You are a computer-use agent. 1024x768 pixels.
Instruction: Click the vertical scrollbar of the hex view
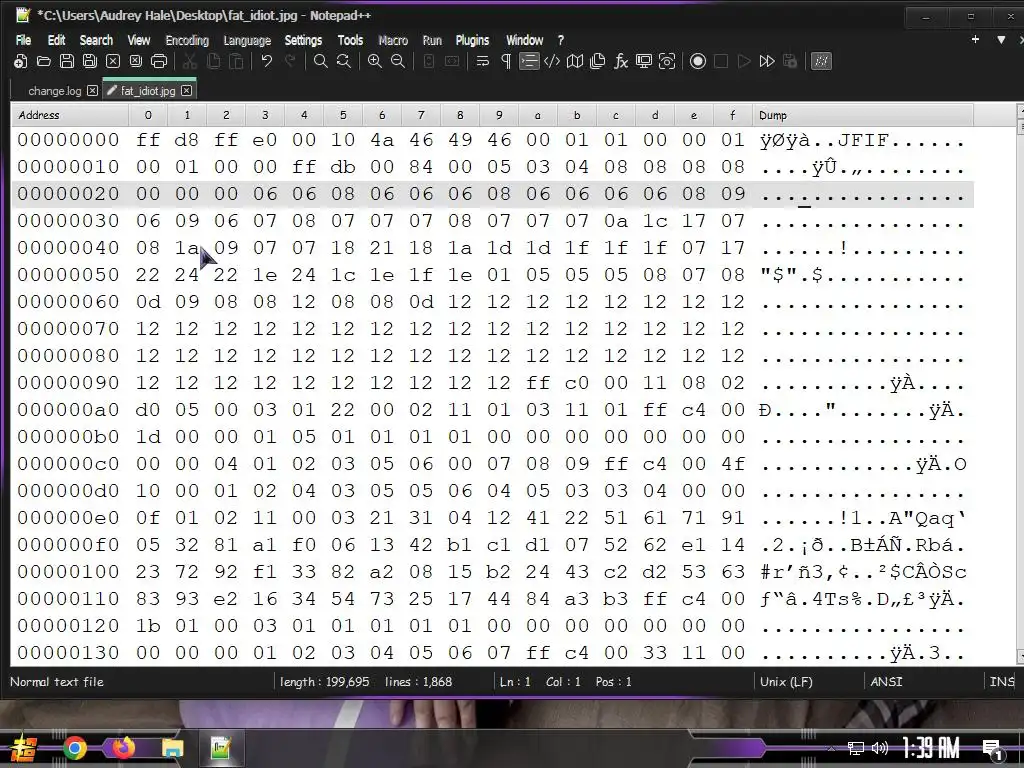coord(1019,385)
